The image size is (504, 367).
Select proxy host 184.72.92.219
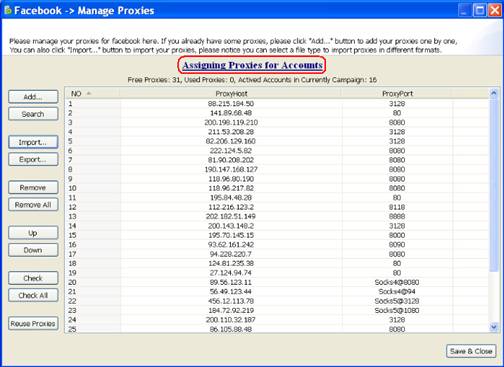click(x=231, y=310)
